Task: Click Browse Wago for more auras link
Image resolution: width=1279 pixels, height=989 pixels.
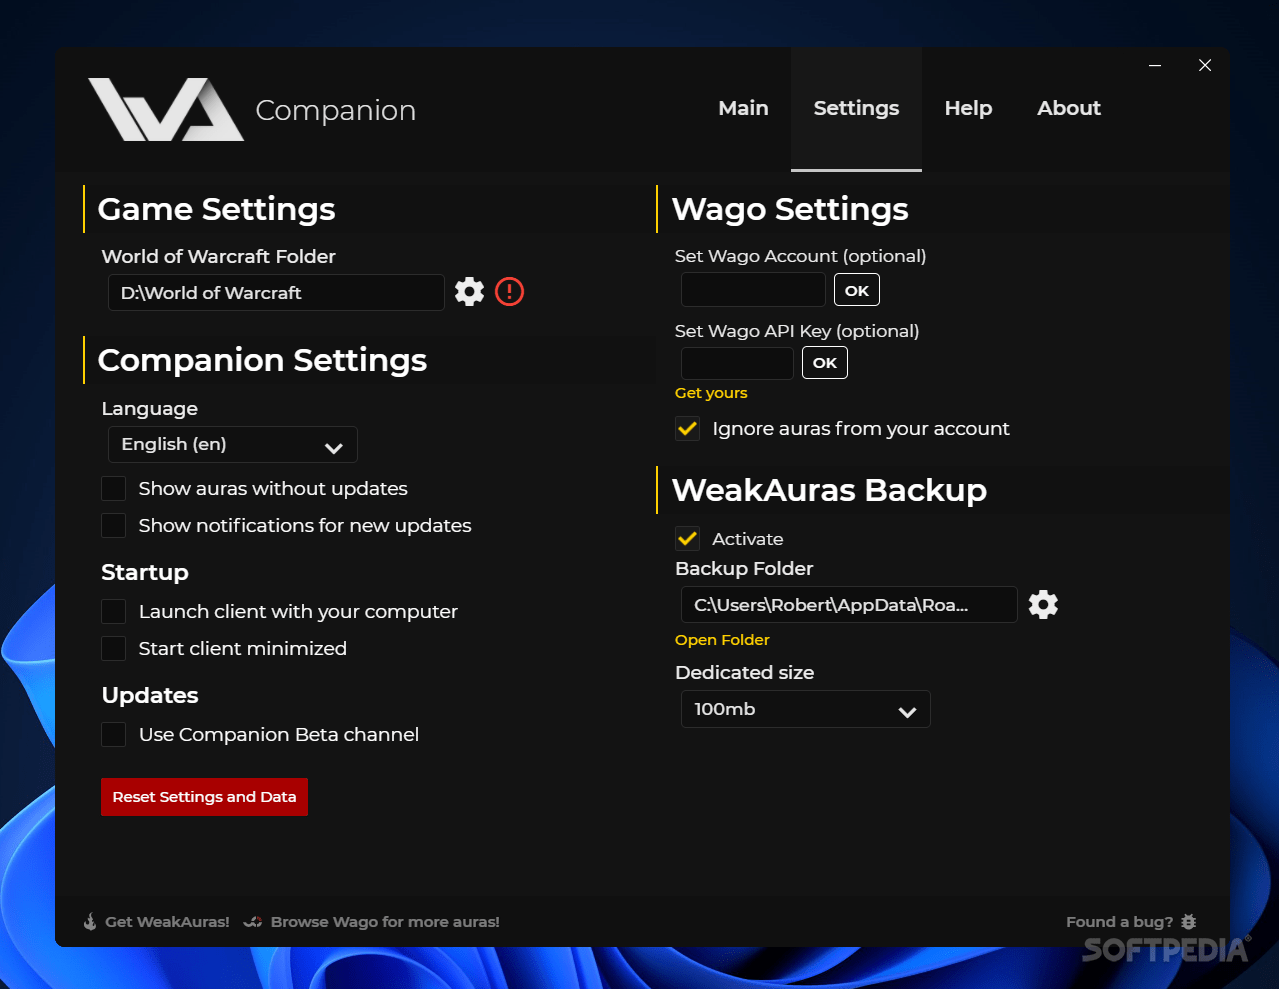Action: coord(385,922)
